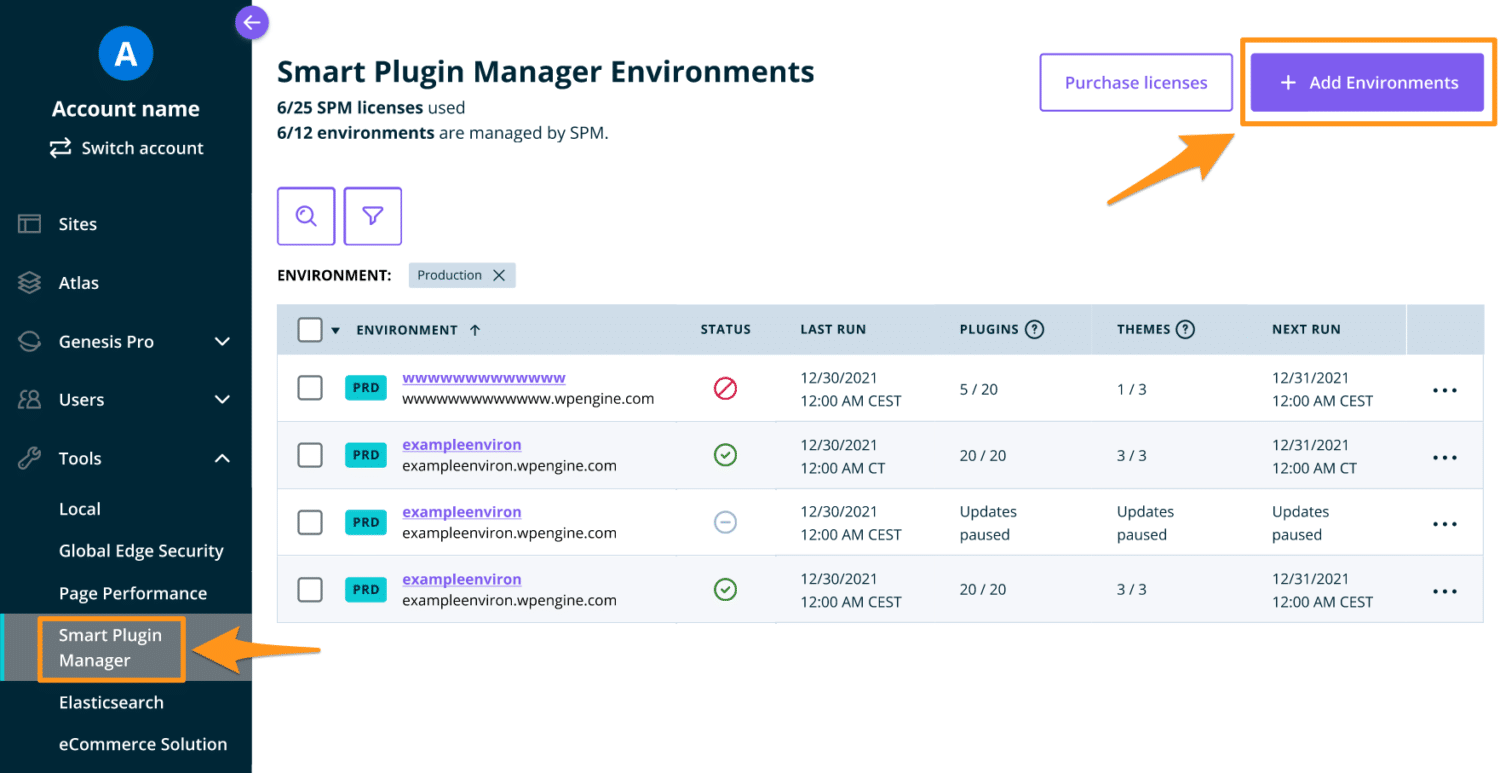The width and height of the screenshot is (1500, 773).
Task: Select all environments with the header checkbox
Action: [310, 329]
